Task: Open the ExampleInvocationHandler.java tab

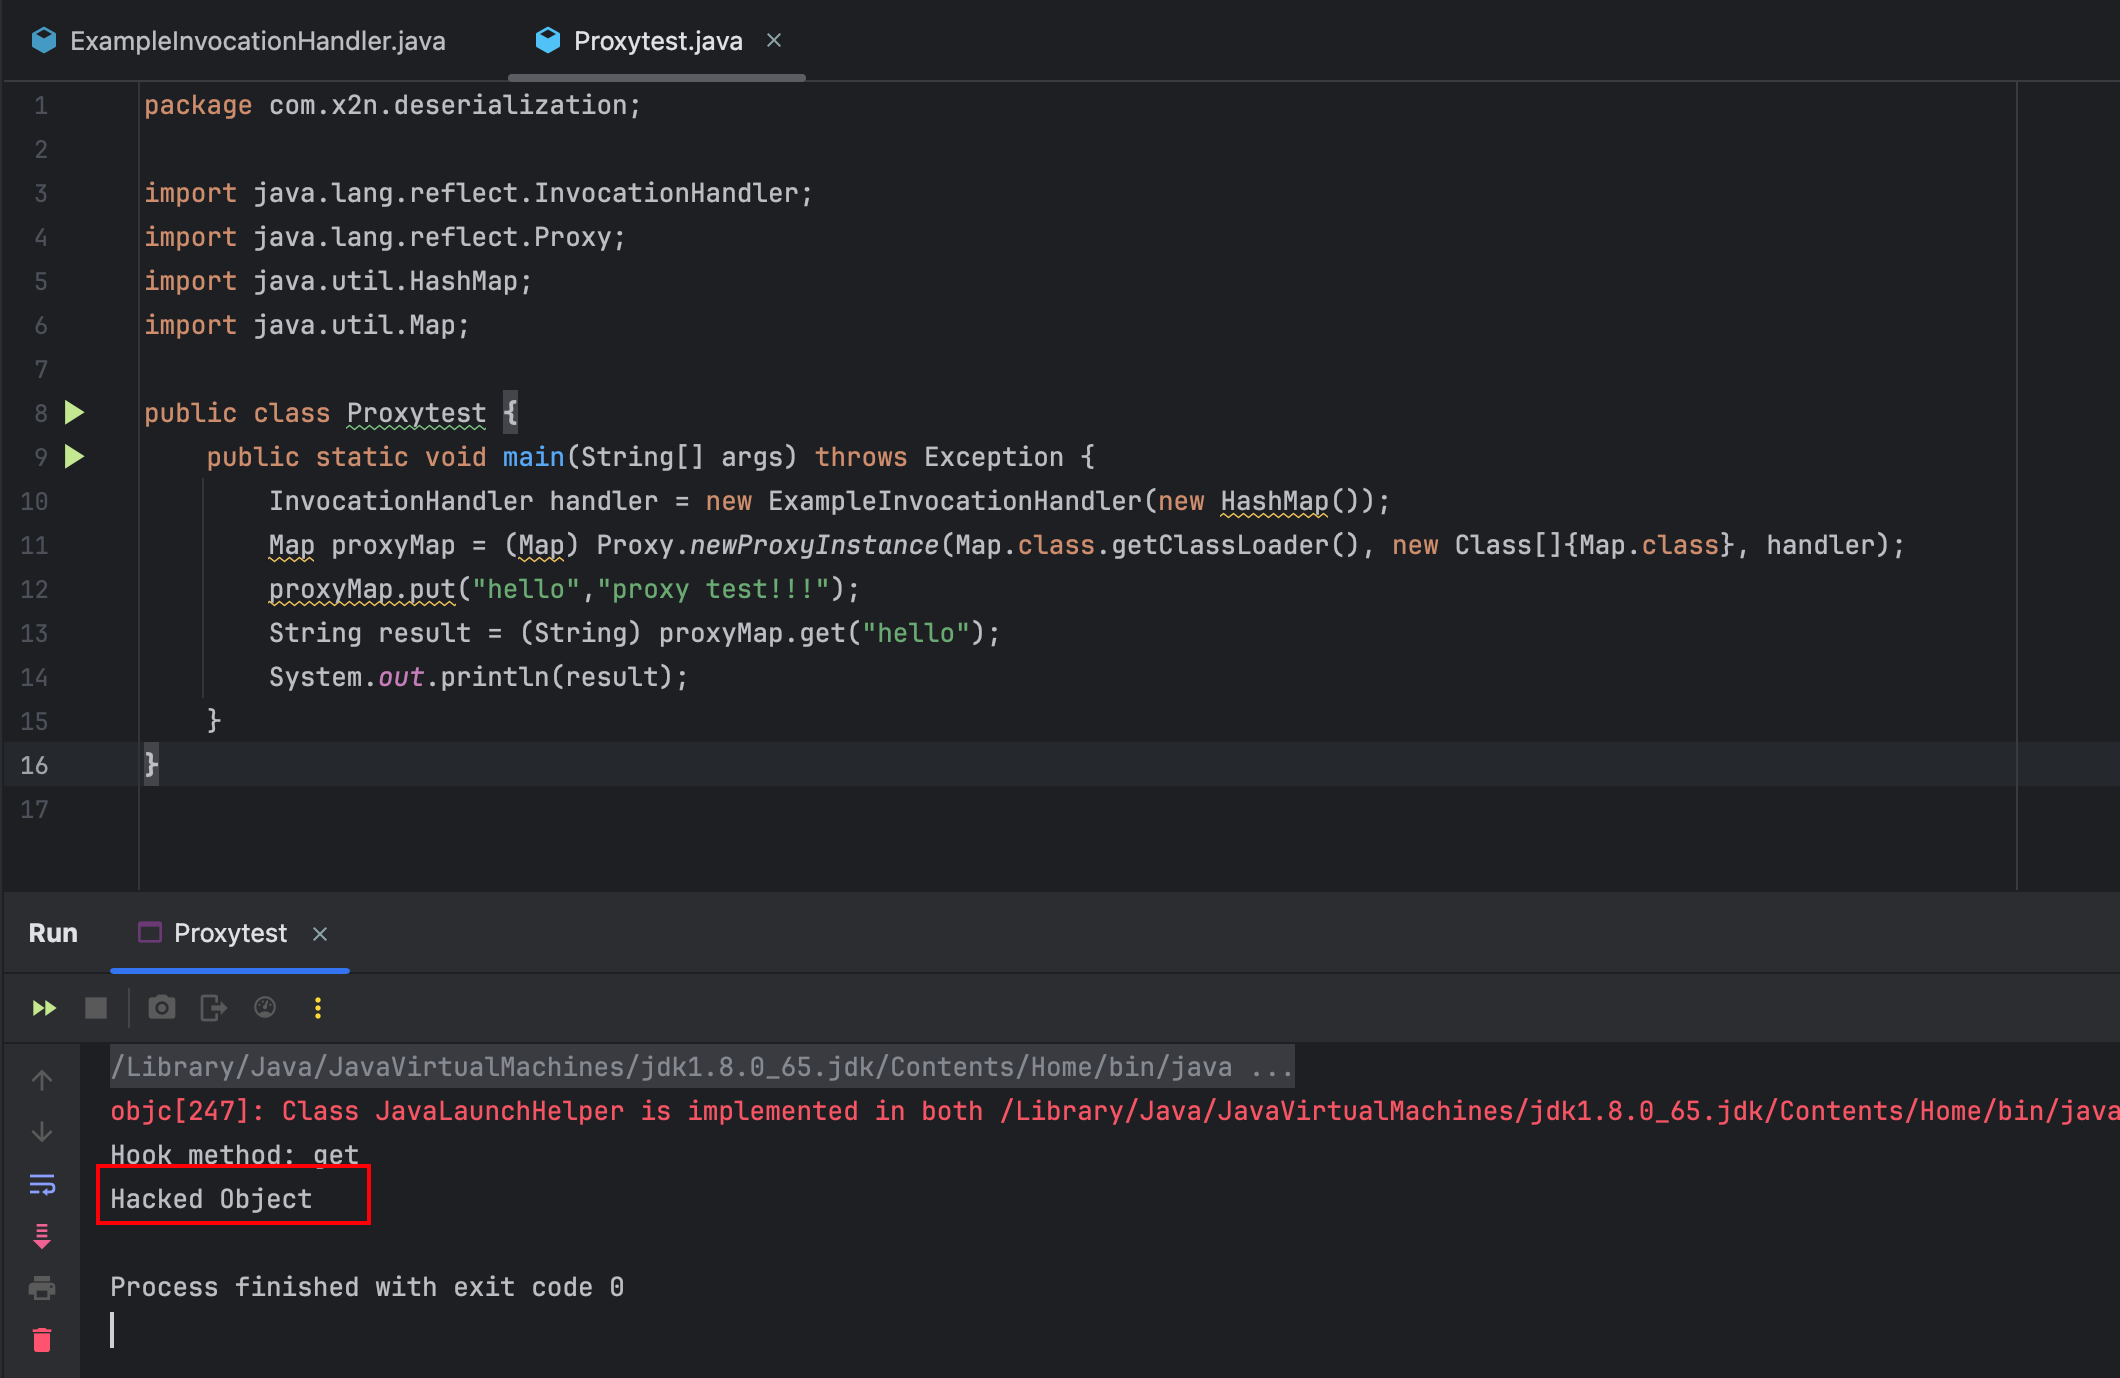Action: click(x=239, y=41)
